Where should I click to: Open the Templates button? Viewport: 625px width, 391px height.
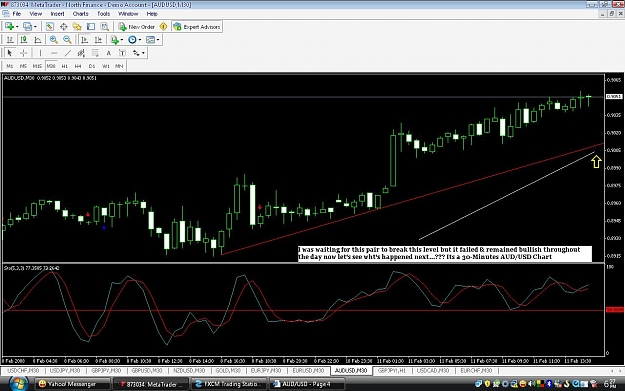pyautogui.click(x=150, y=40)
